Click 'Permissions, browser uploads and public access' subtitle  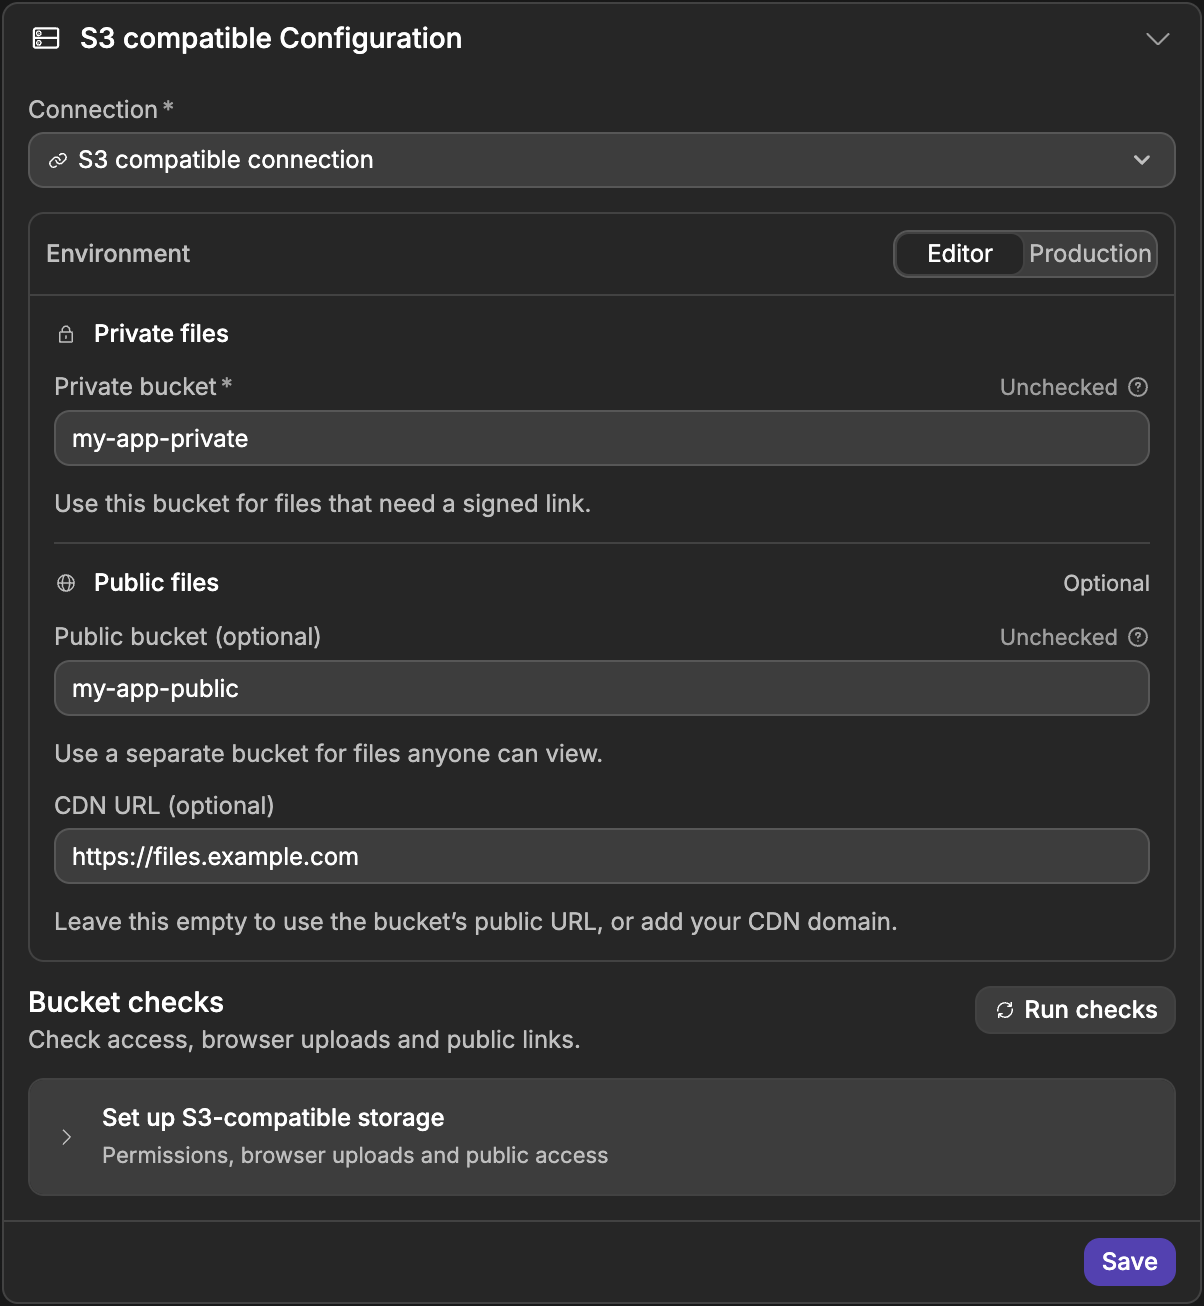coord(355,1156)
